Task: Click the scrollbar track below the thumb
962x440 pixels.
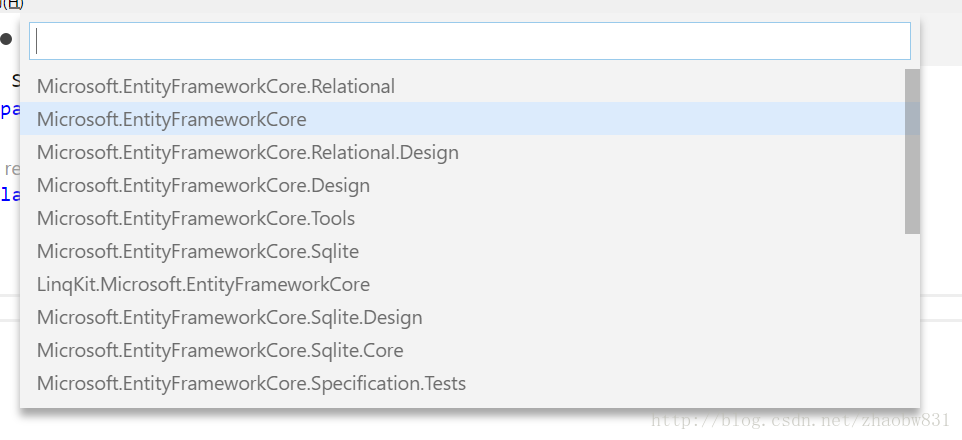Action: pyautogui.click(x=912, y=320)
